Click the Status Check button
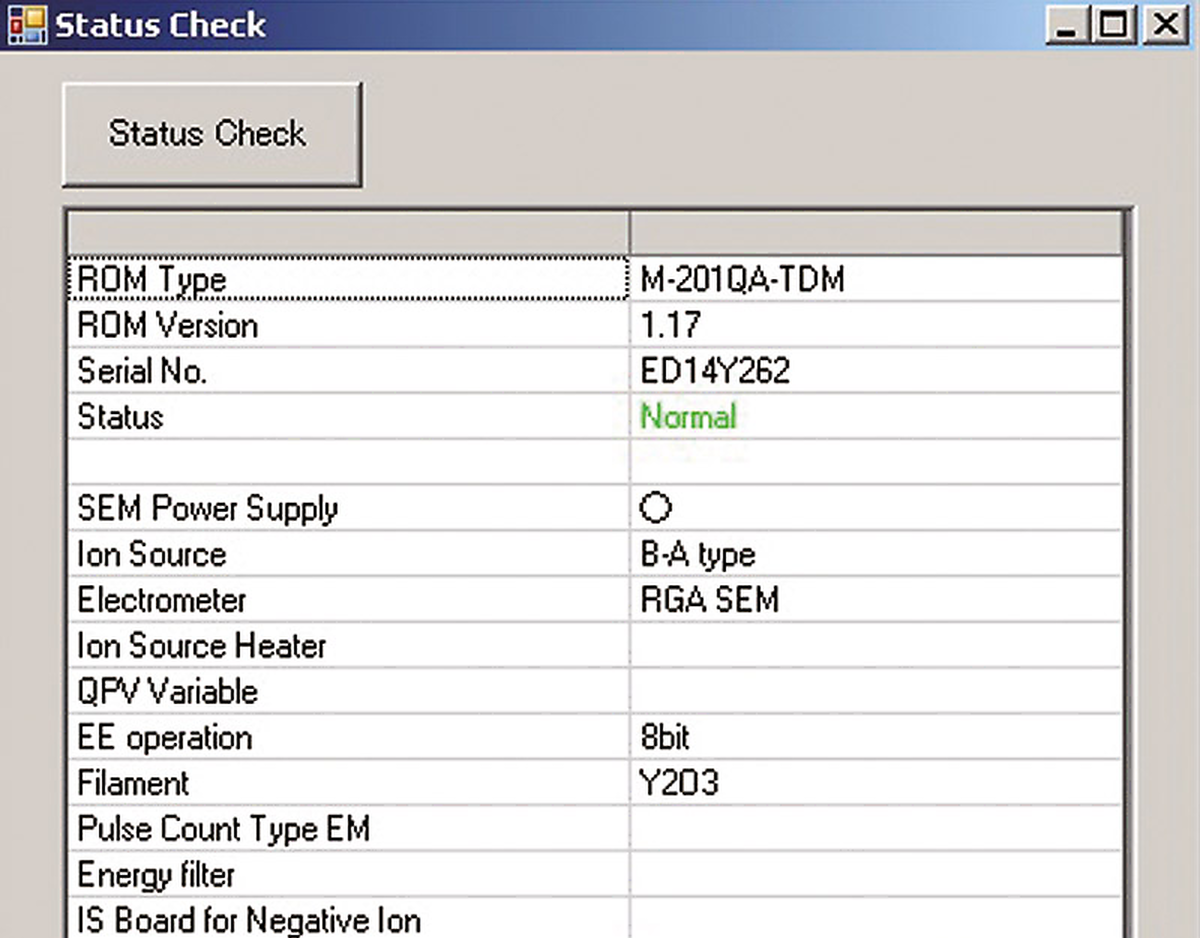This screenshot has height=938, width=1200. click(211, 134)
